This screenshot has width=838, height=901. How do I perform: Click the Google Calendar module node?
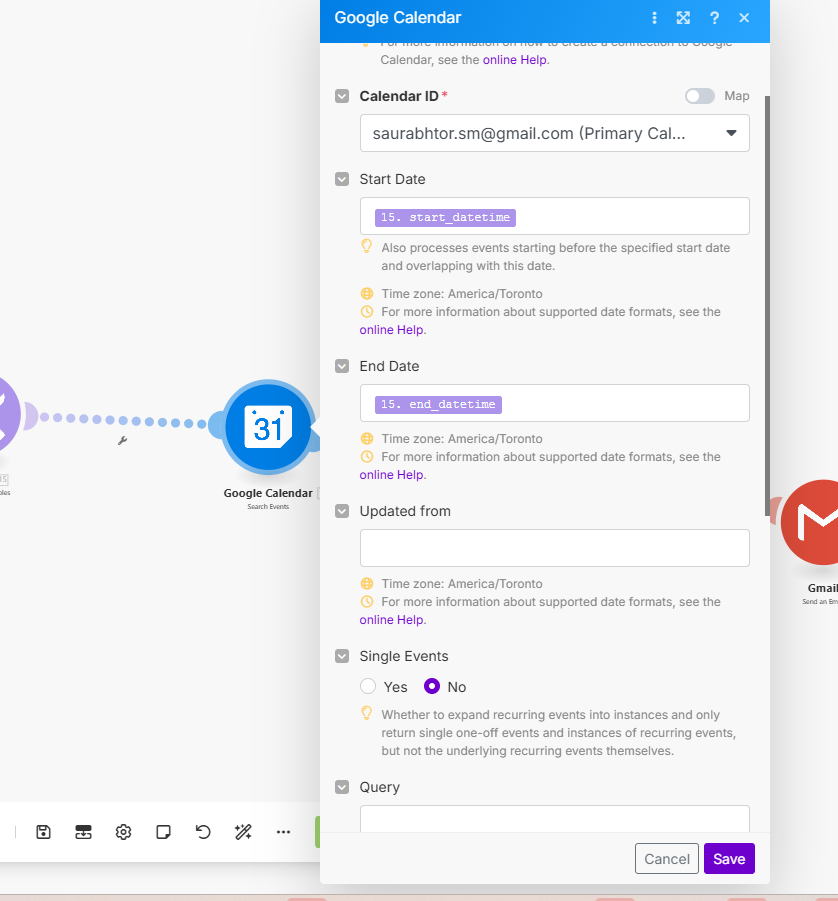tap(268, 427)
